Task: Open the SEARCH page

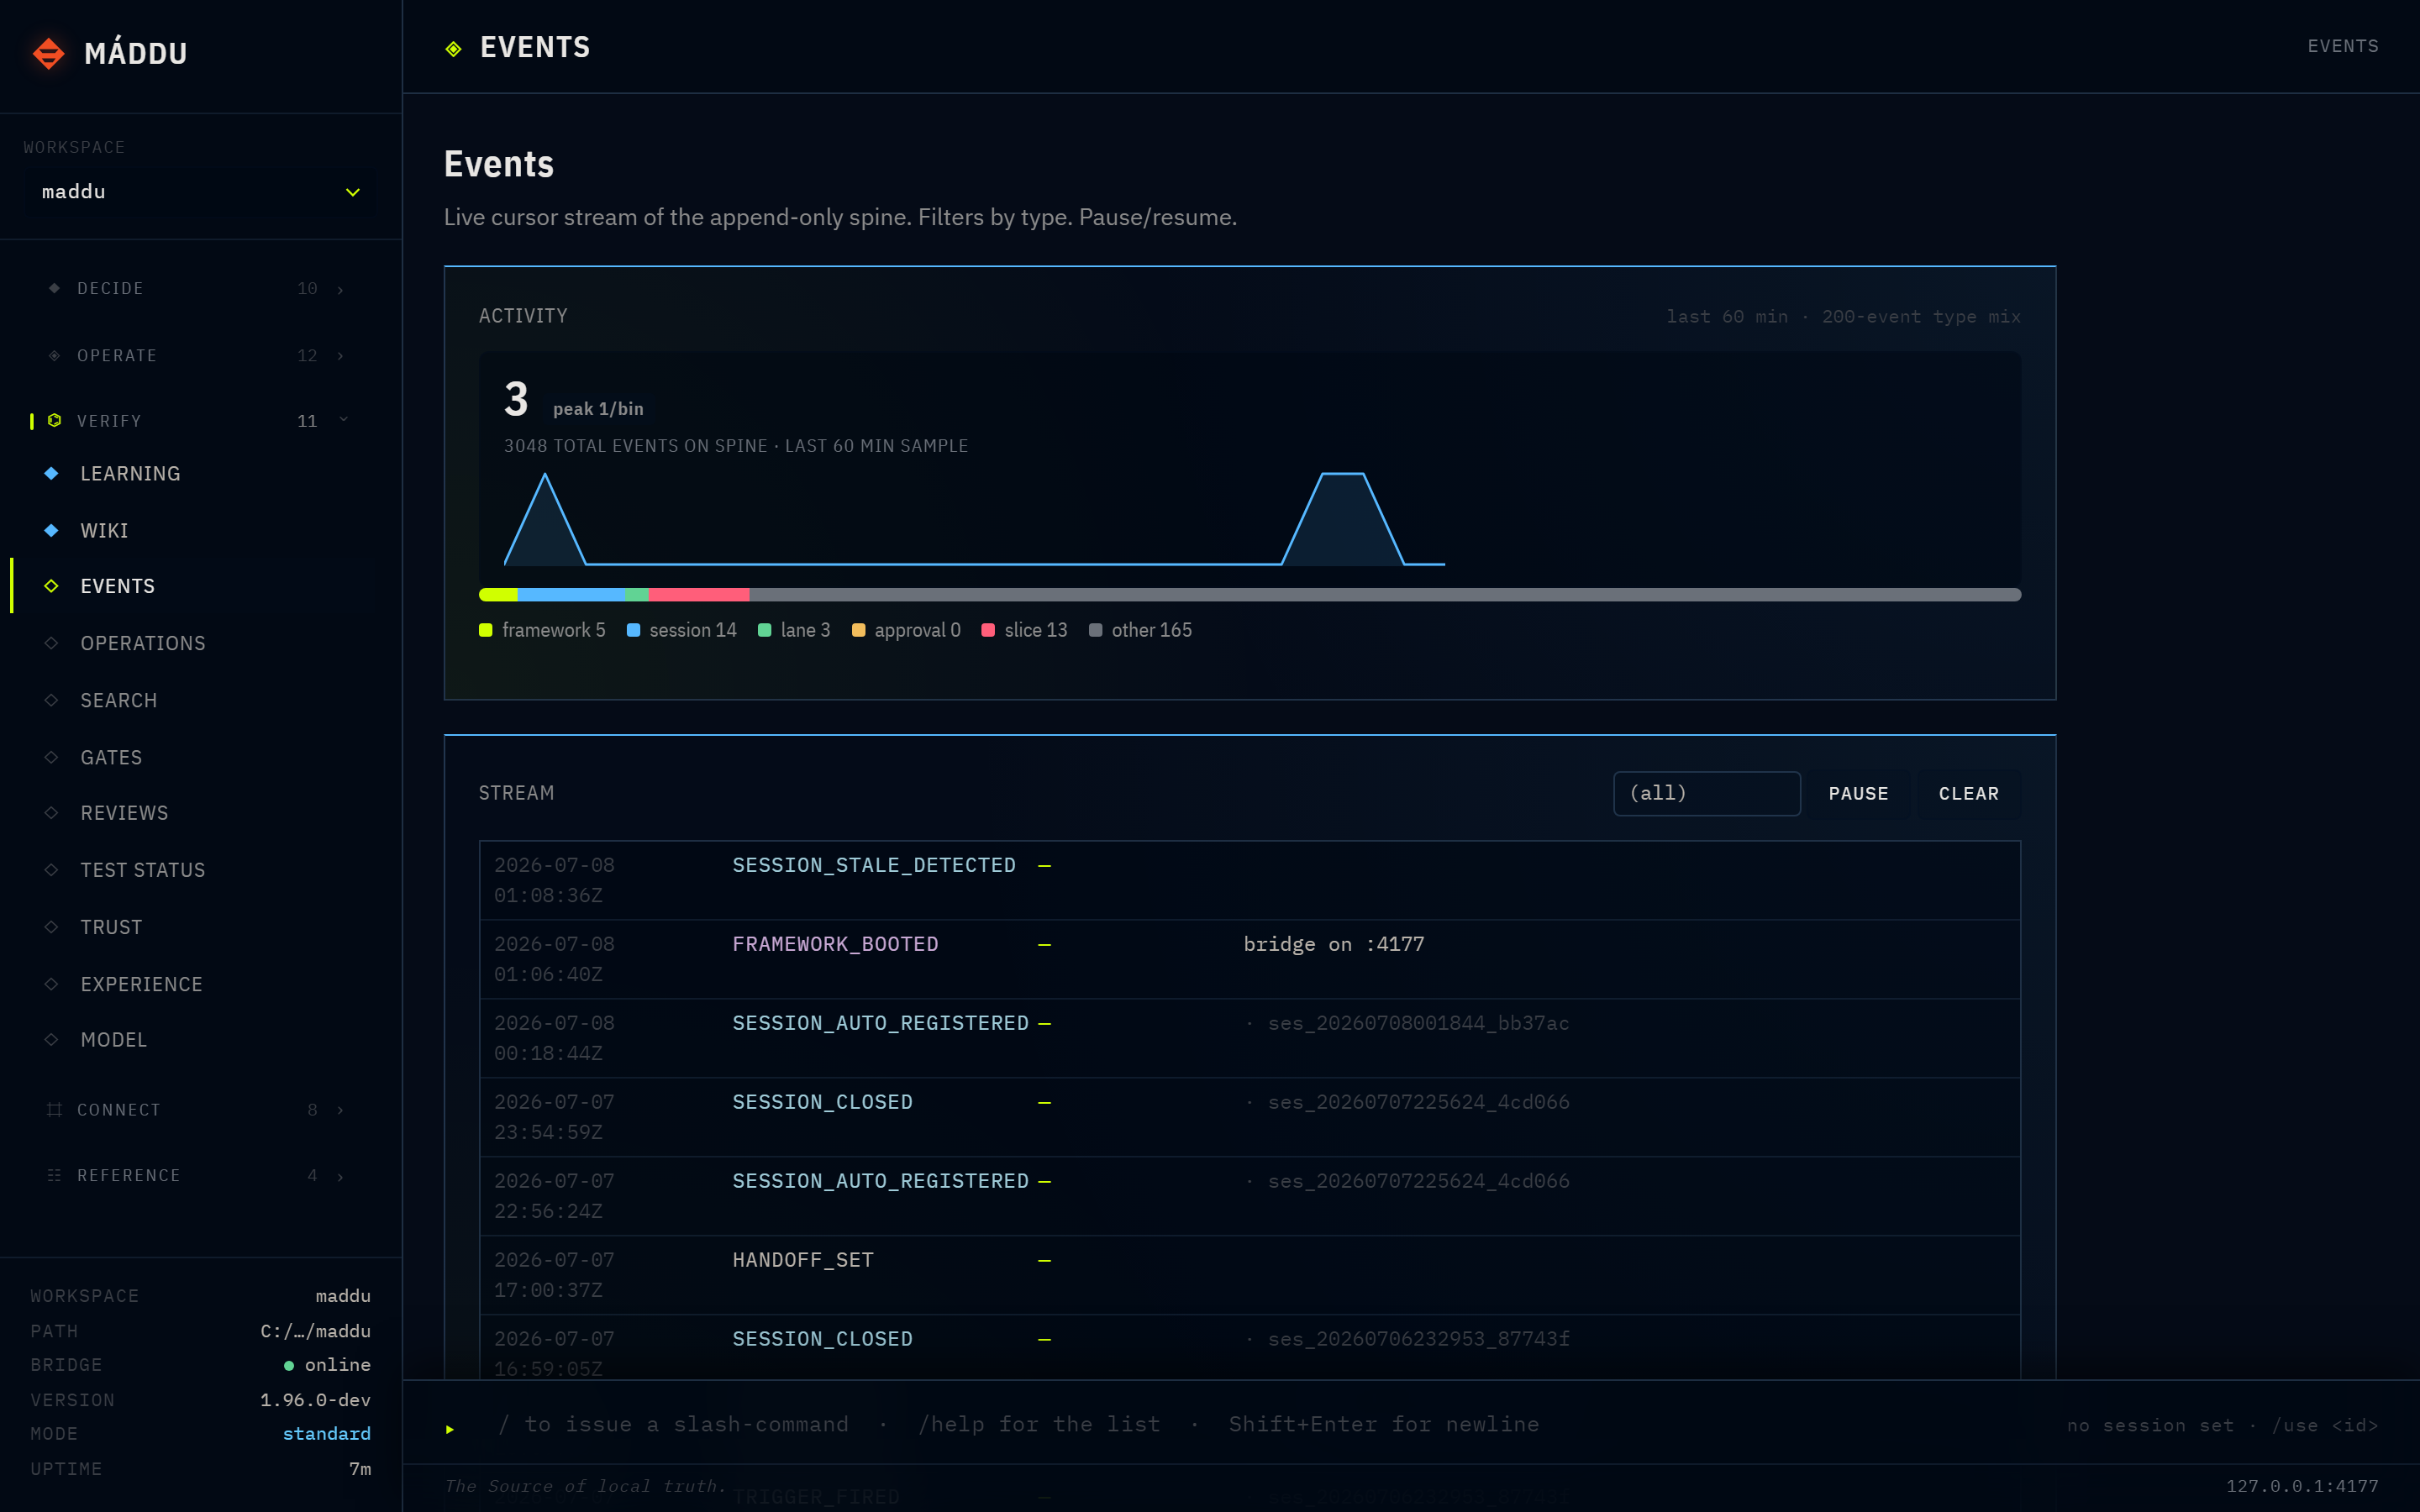Action: (118, 701)
